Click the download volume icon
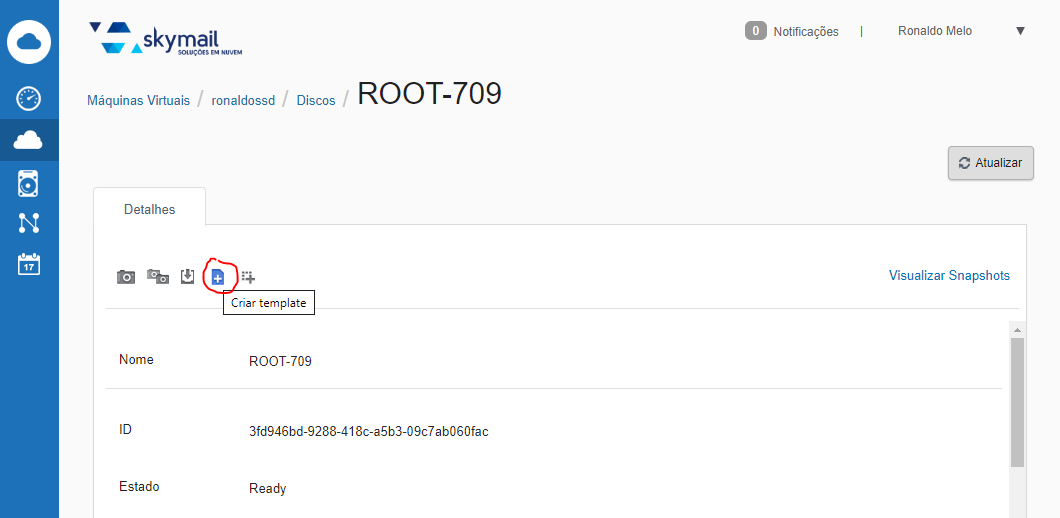The image size is (1060, 518). [x=187, y=277]
